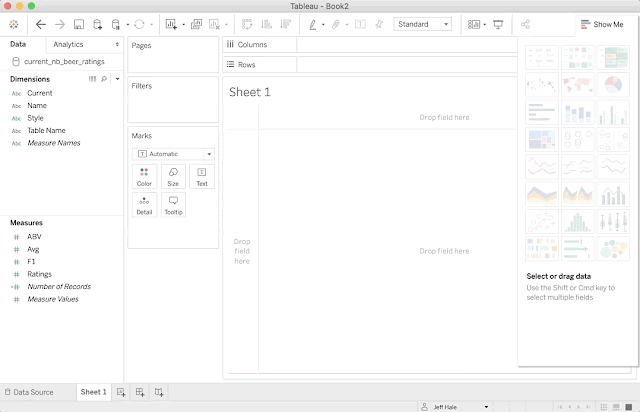The height and width of the screenshot is (412, 640).
Task: Click the Fix Axes pin icon
Action: click(x=379, y=24)
